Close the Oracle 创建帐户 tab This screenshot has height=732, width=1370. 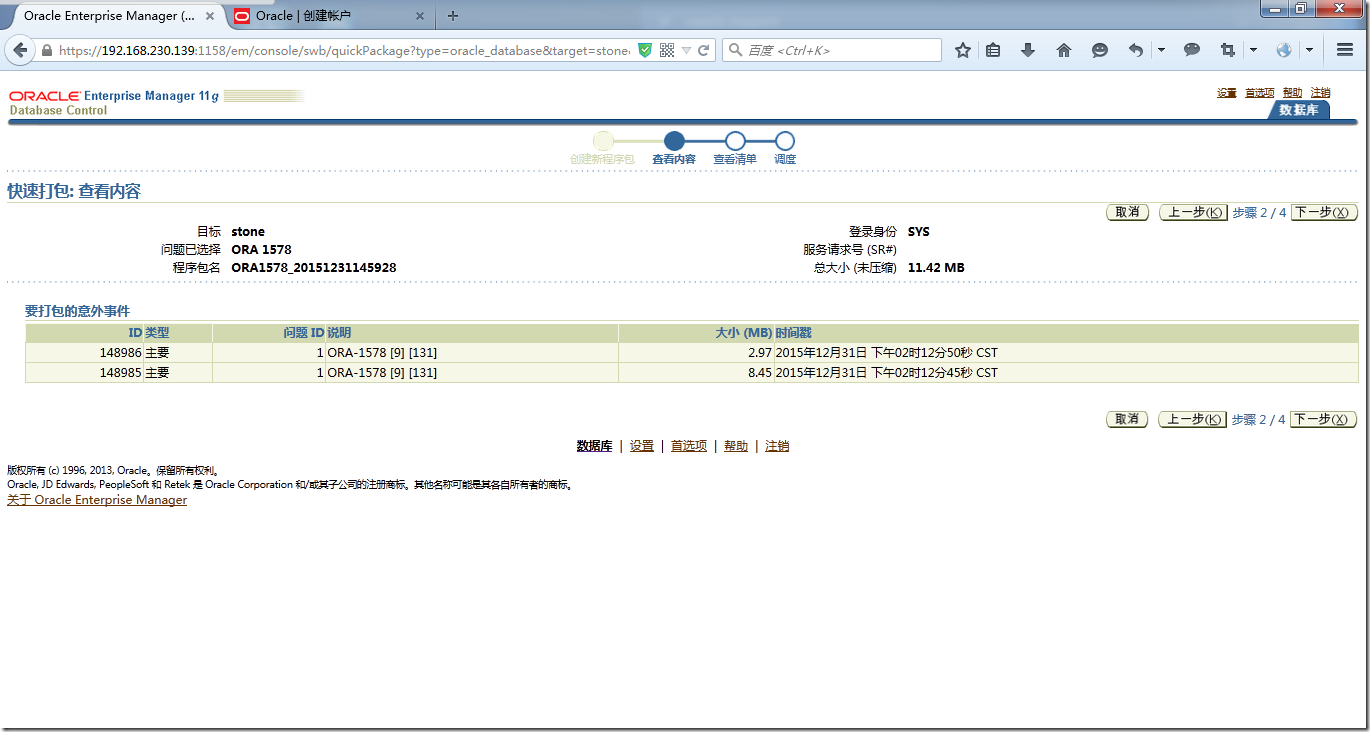point(420,16)
